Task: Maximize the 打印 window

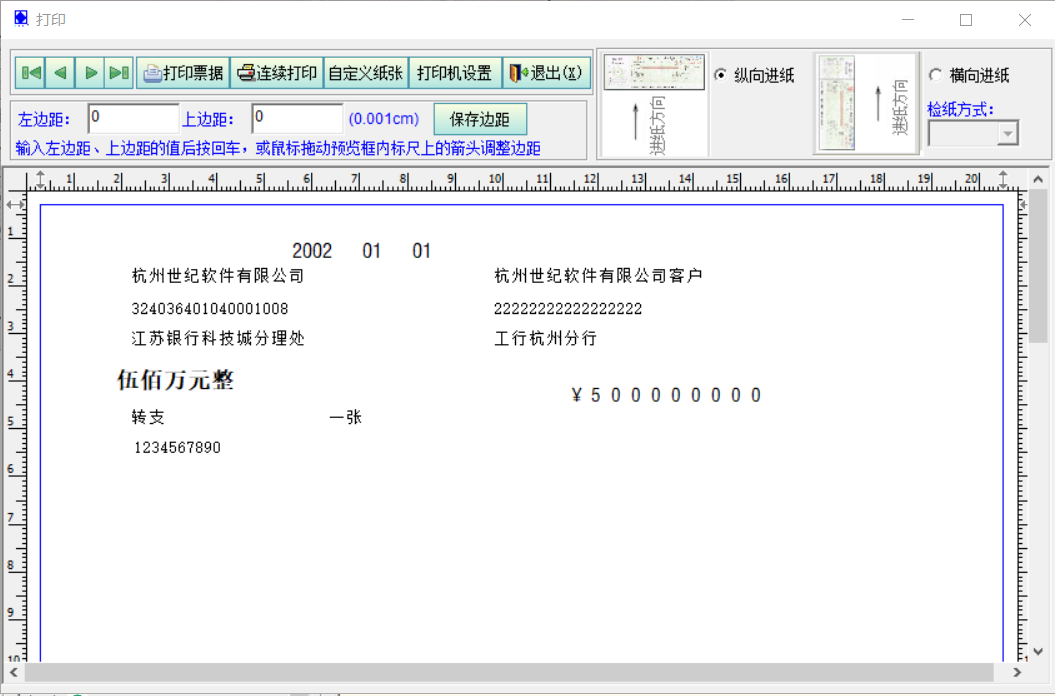Action: click(966, 20)
